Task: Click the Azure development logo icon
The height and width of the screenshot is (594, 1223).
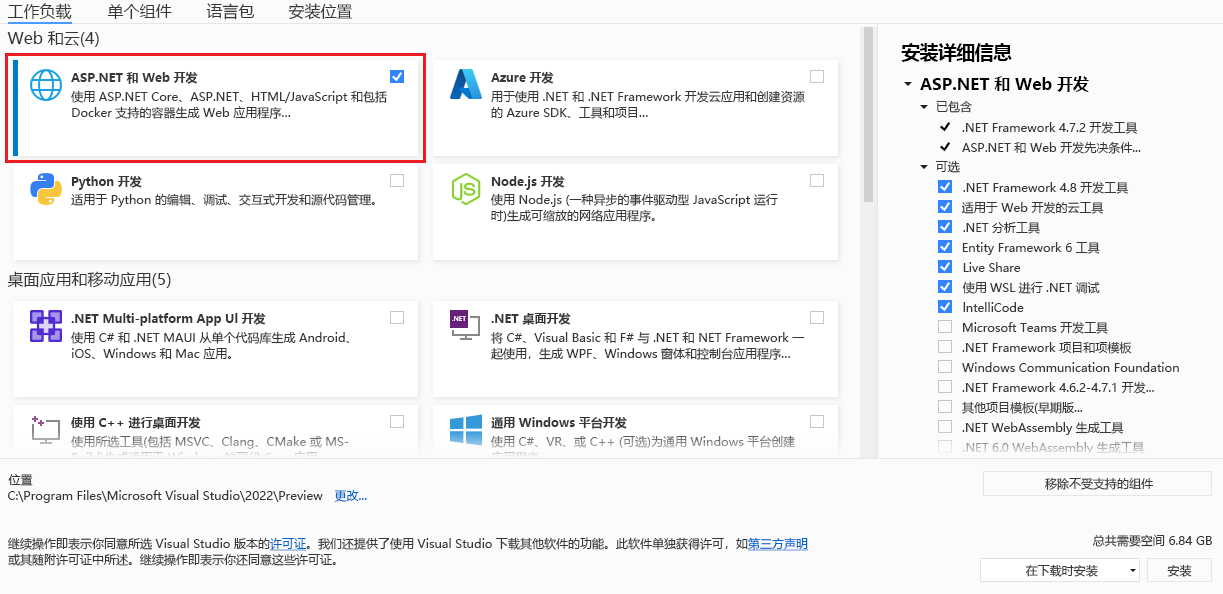Action: [x=466, y=84]
